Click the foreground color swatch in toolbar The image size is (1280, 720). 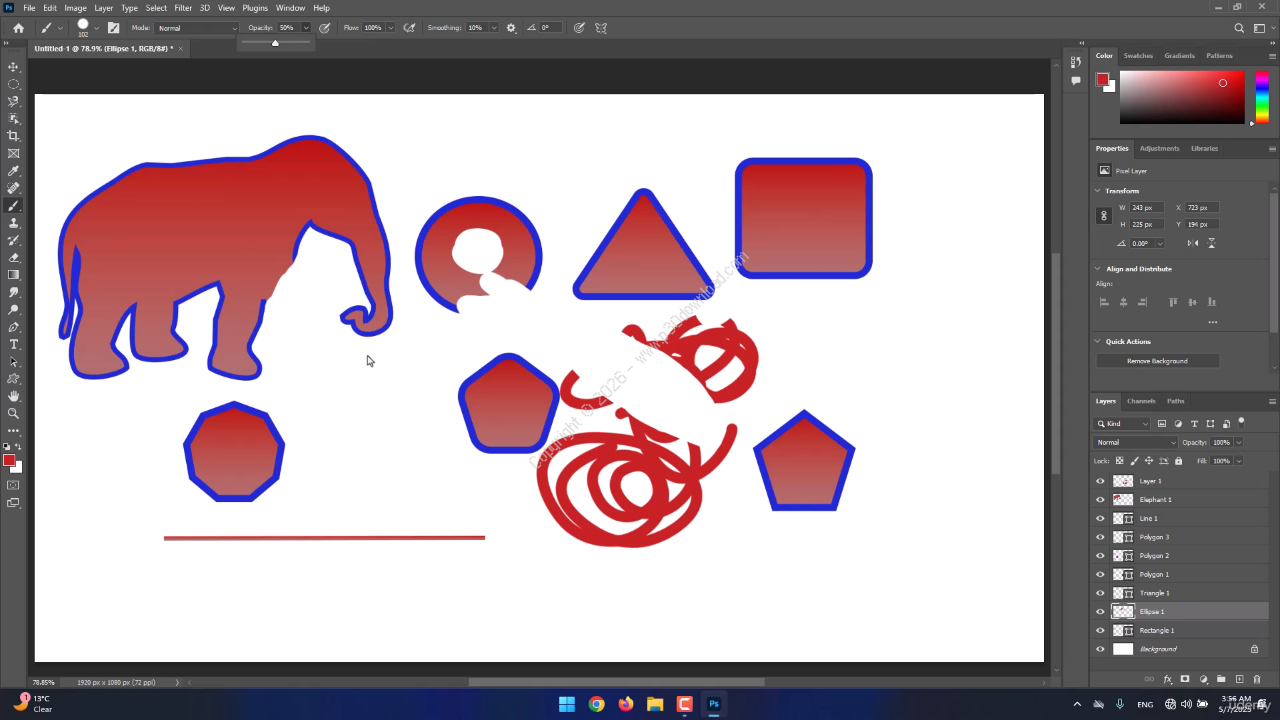(8, 460)
